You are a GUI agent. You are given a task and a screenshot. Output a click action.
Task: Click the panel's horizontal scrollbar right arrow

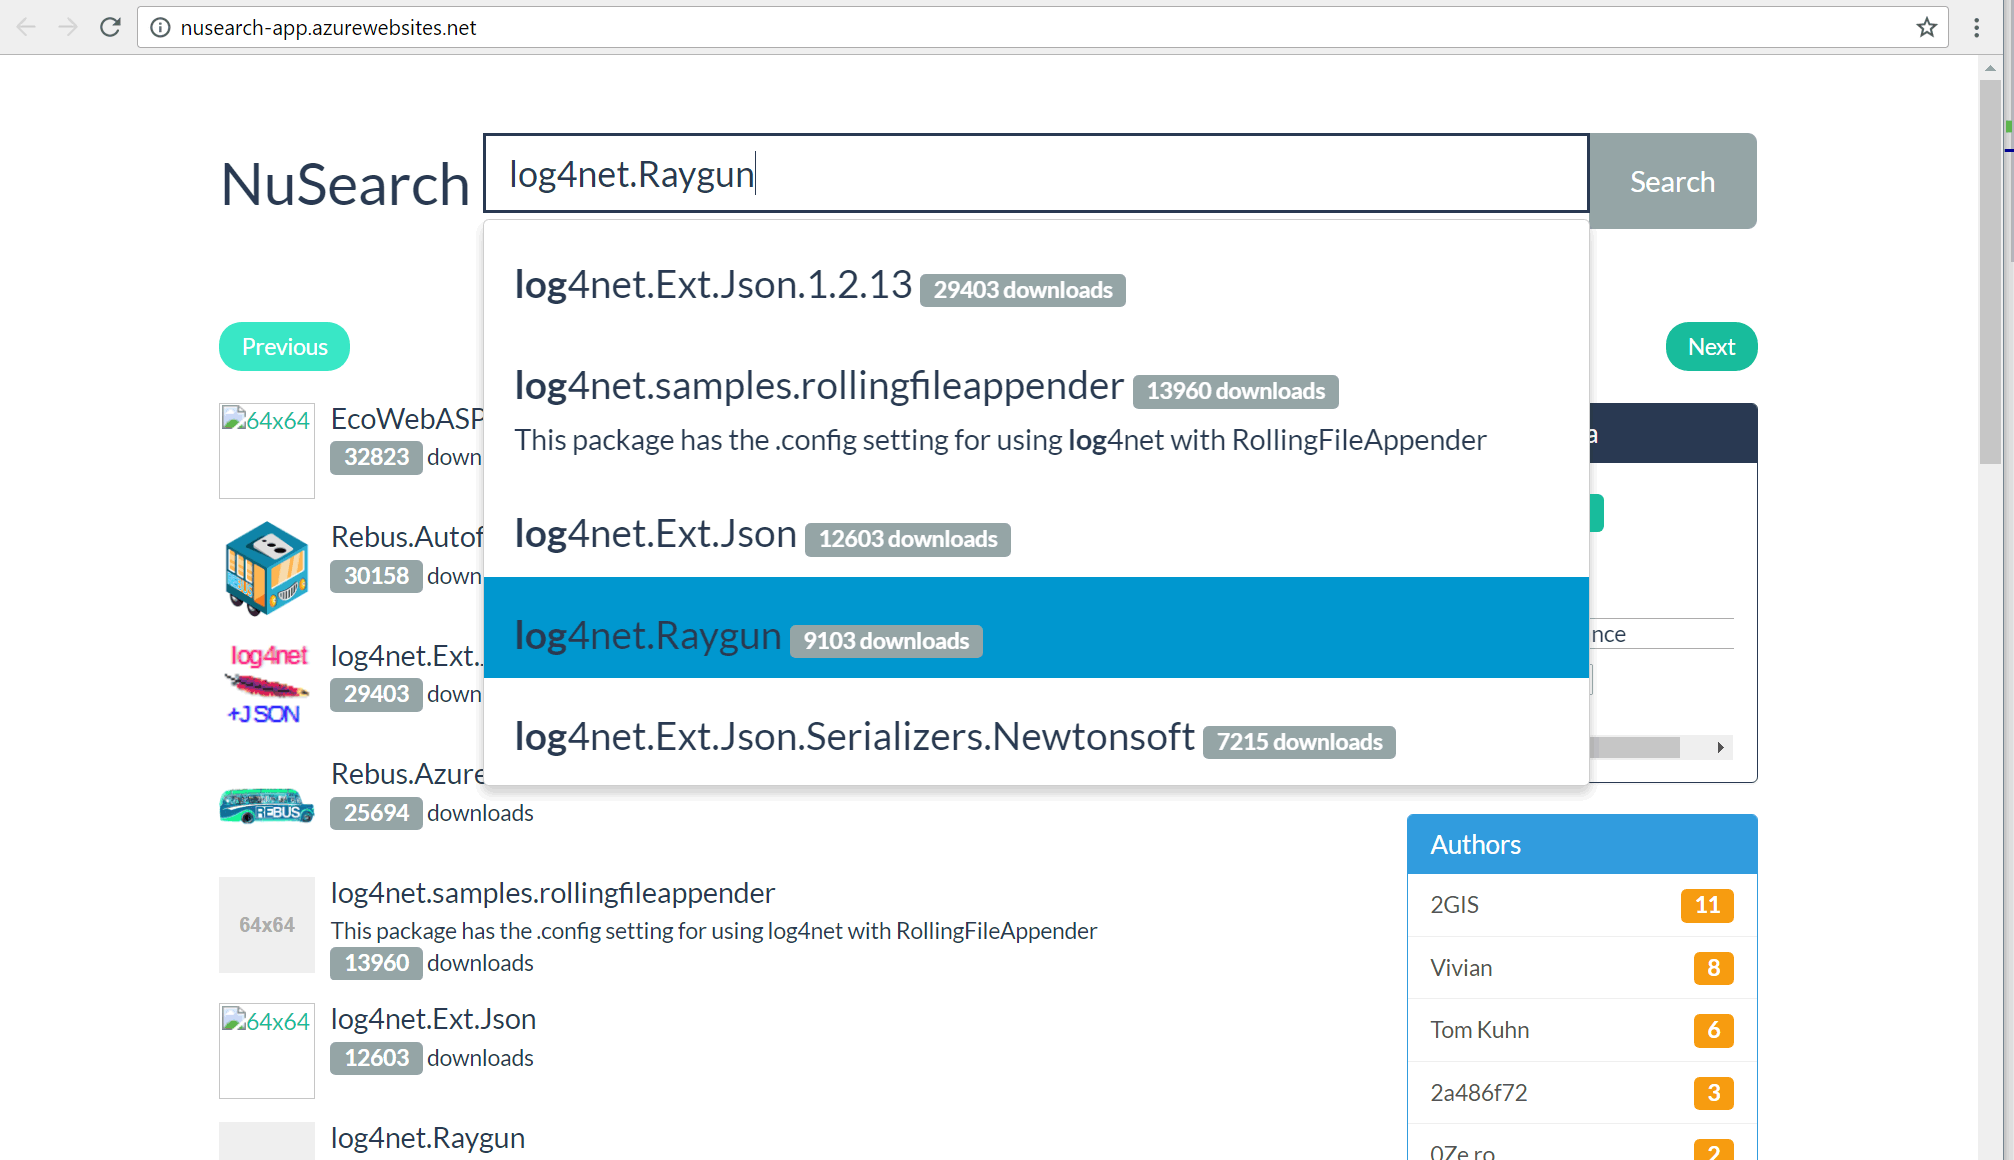tap(1720, 747)
